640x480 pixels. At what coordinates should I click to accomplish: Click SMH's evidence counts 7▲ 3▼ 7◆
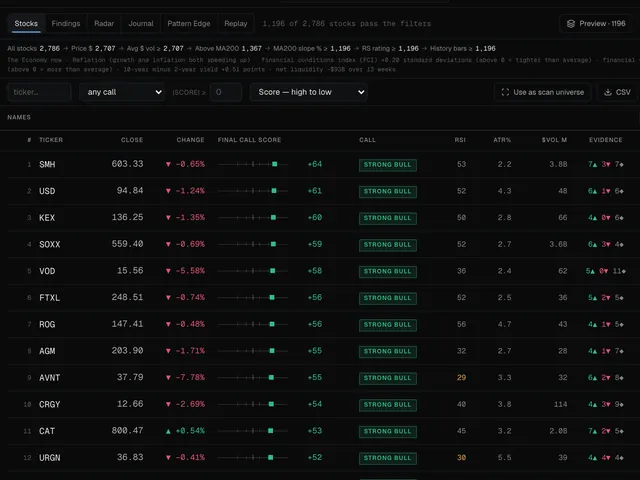click(606, 164)
